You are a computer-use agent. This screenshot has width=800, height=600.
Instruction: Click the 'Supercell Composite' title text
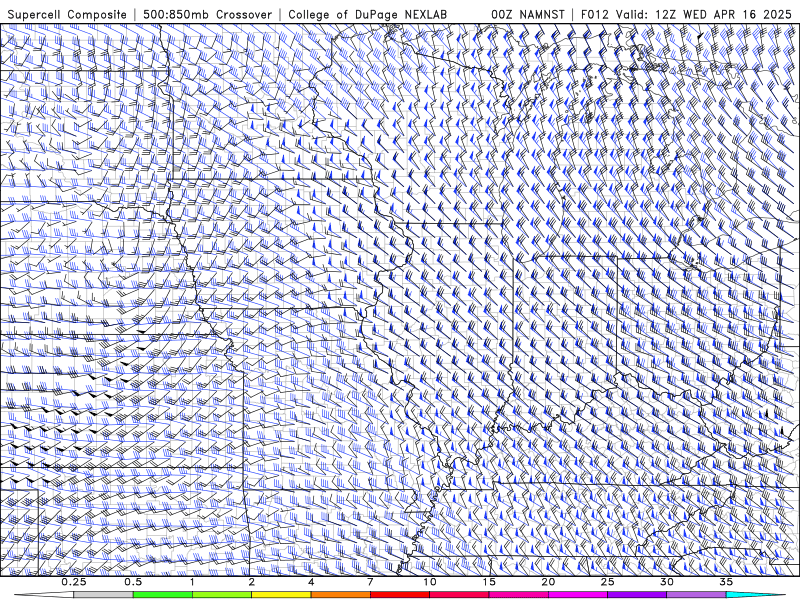(67, 14)
